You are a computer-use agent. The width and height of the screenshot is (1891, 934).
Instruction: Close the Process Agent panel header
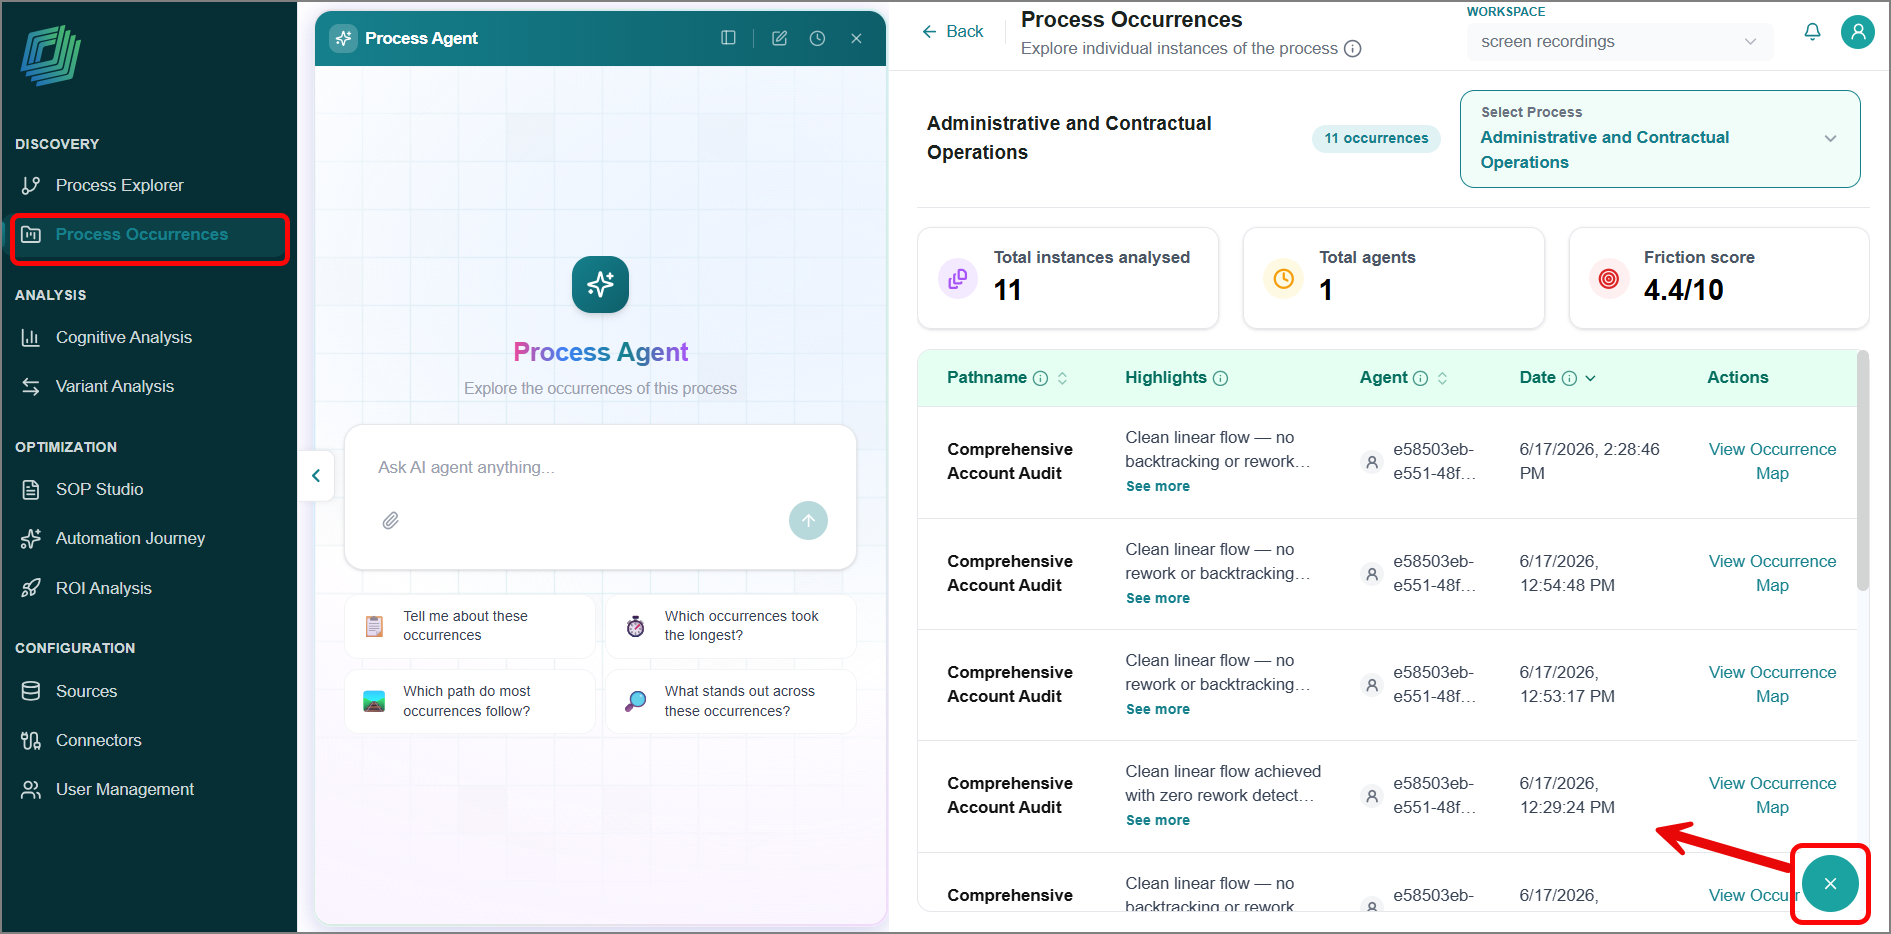[x=856, y=38]
